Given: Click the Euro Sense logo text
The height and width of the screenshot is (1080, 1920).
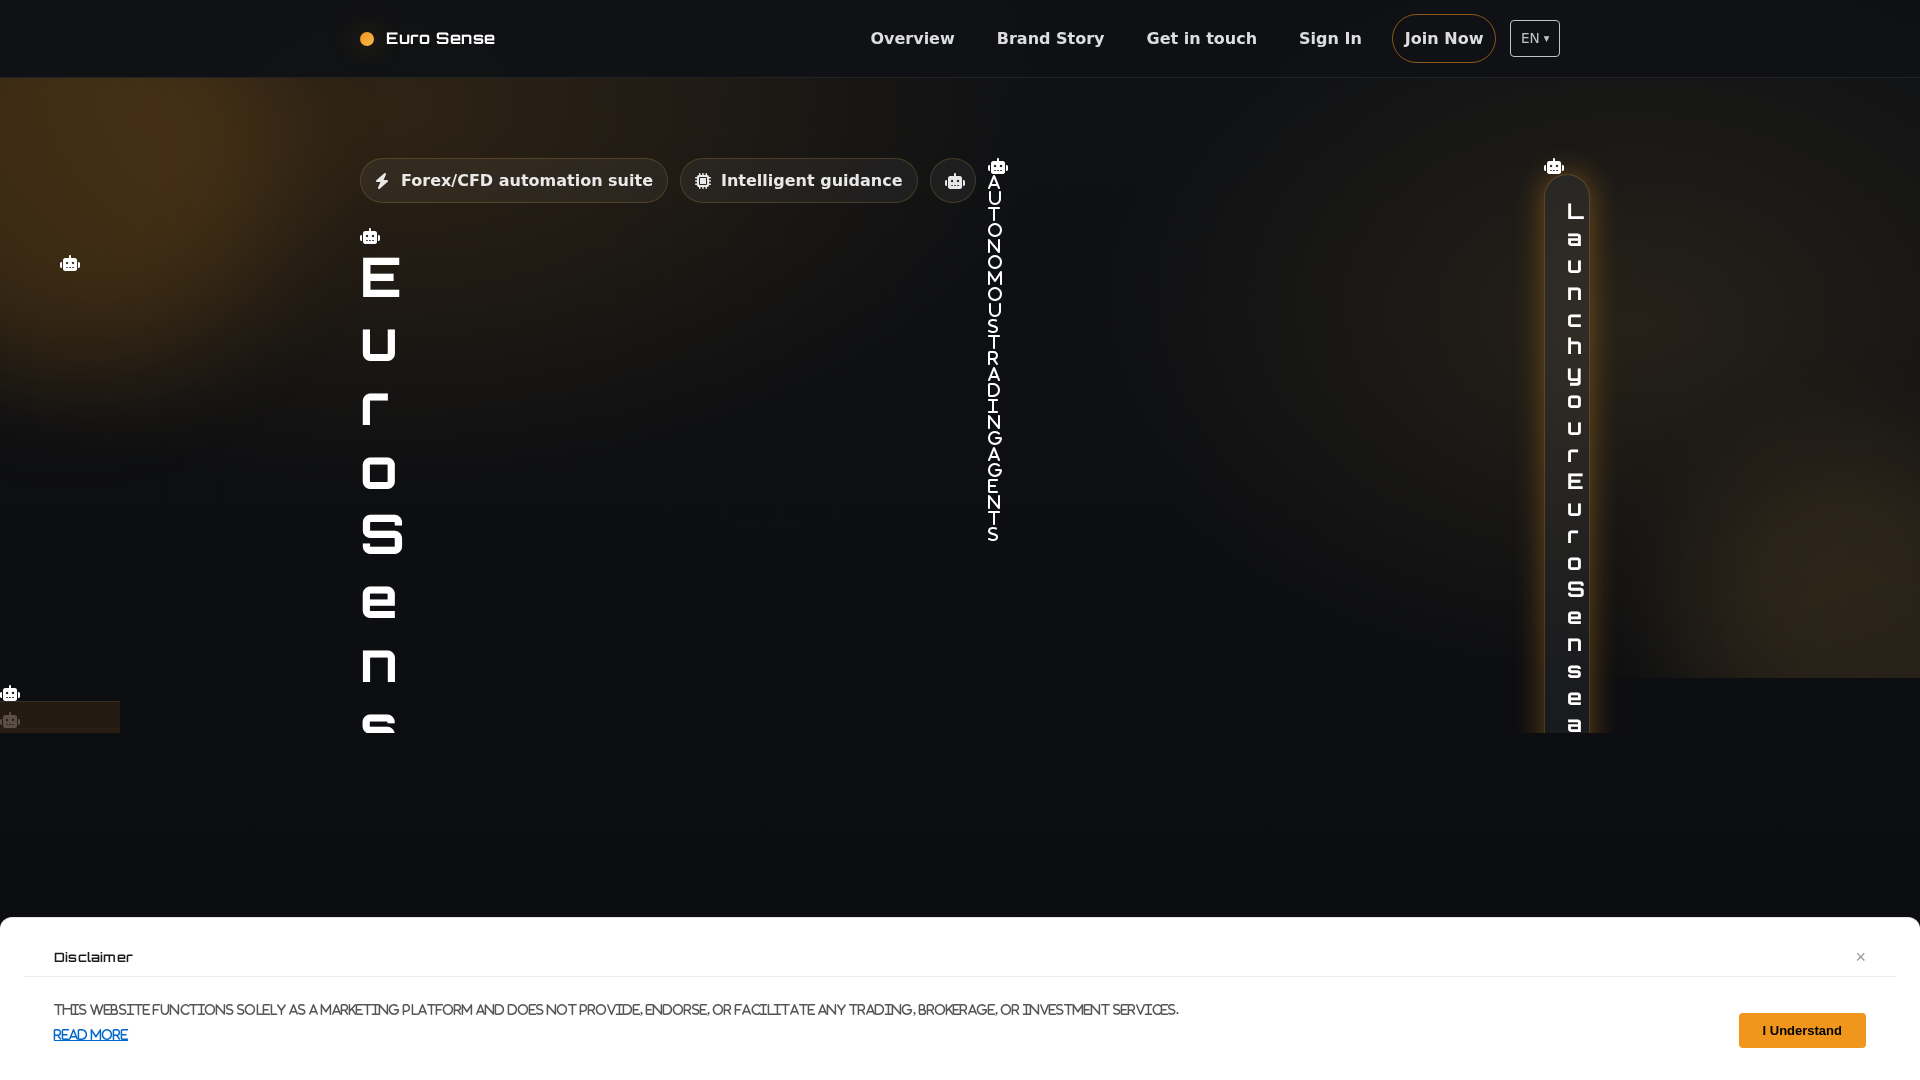Looking at the screenshot, I should tap(440, 38).
